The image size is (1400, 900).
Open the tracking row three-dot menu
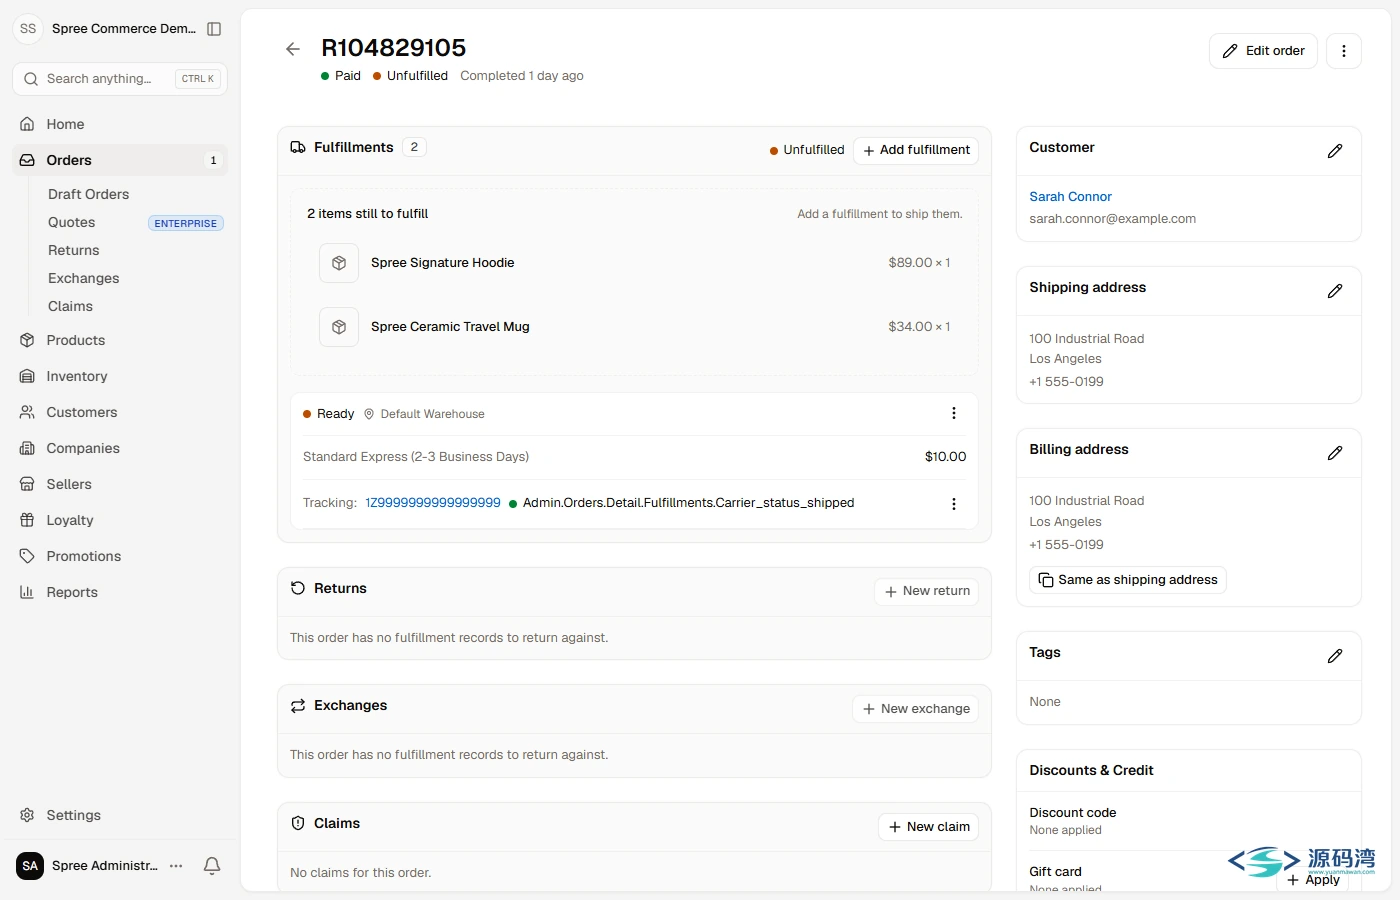coord(954,504)
